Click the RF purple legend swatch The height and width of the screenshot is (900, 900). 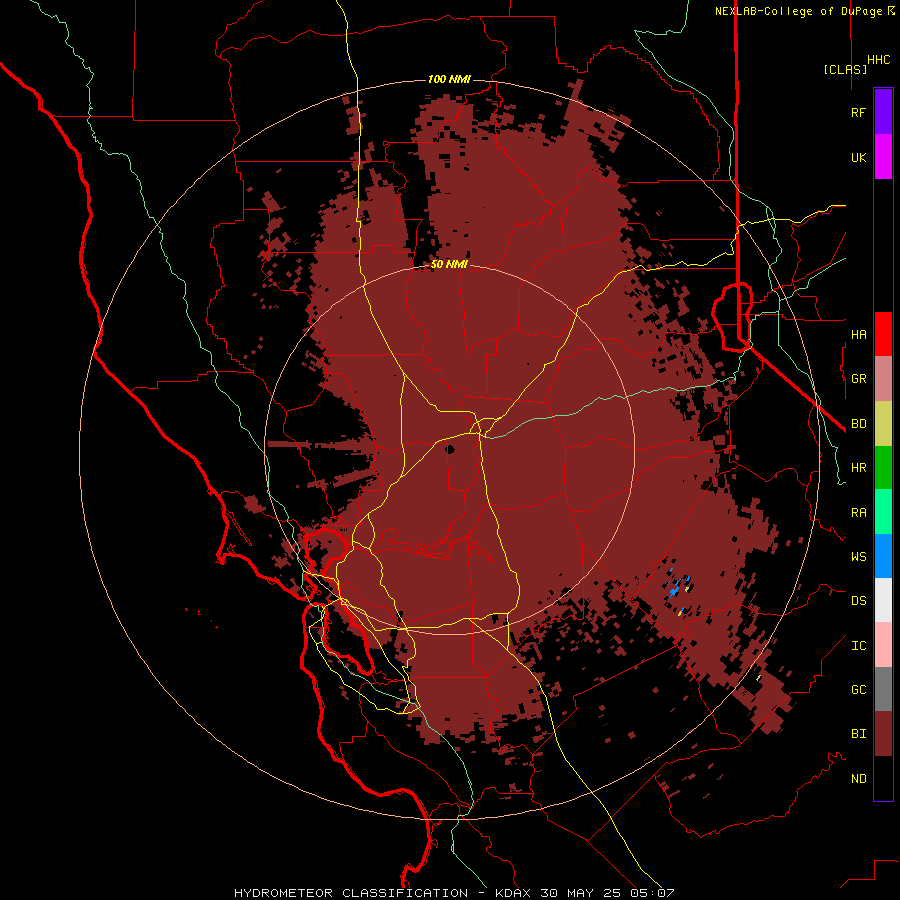point(883,112)
